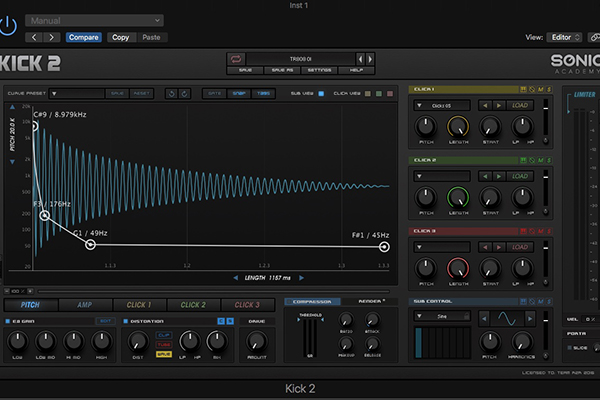Viewport: 600px width, 400px height.
Task: Click the green Click View swatch
Action: (x=379, y=93)
